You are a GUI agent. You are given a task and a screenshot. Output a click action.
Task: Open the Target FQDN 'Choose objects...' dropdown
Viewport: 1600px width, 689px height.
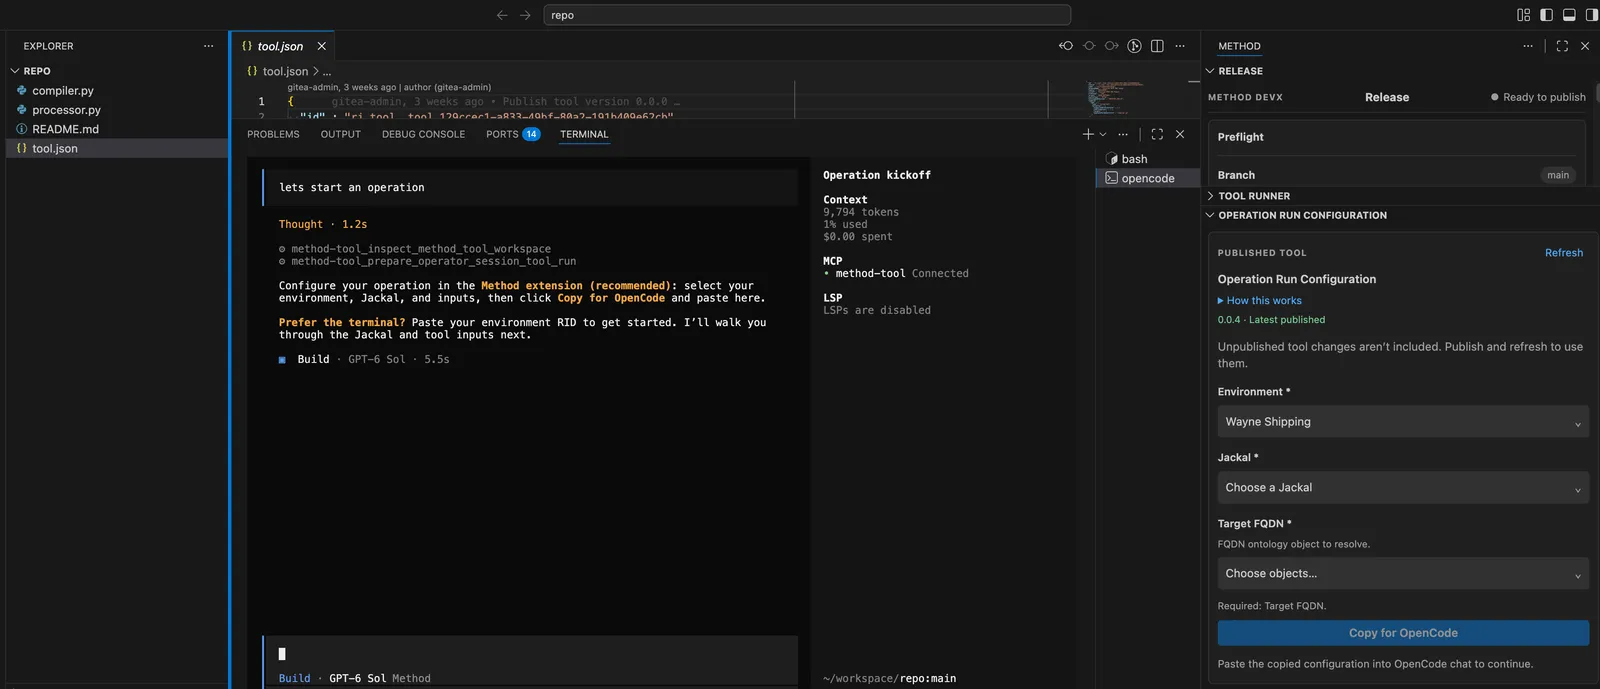tap(1403, 574)
